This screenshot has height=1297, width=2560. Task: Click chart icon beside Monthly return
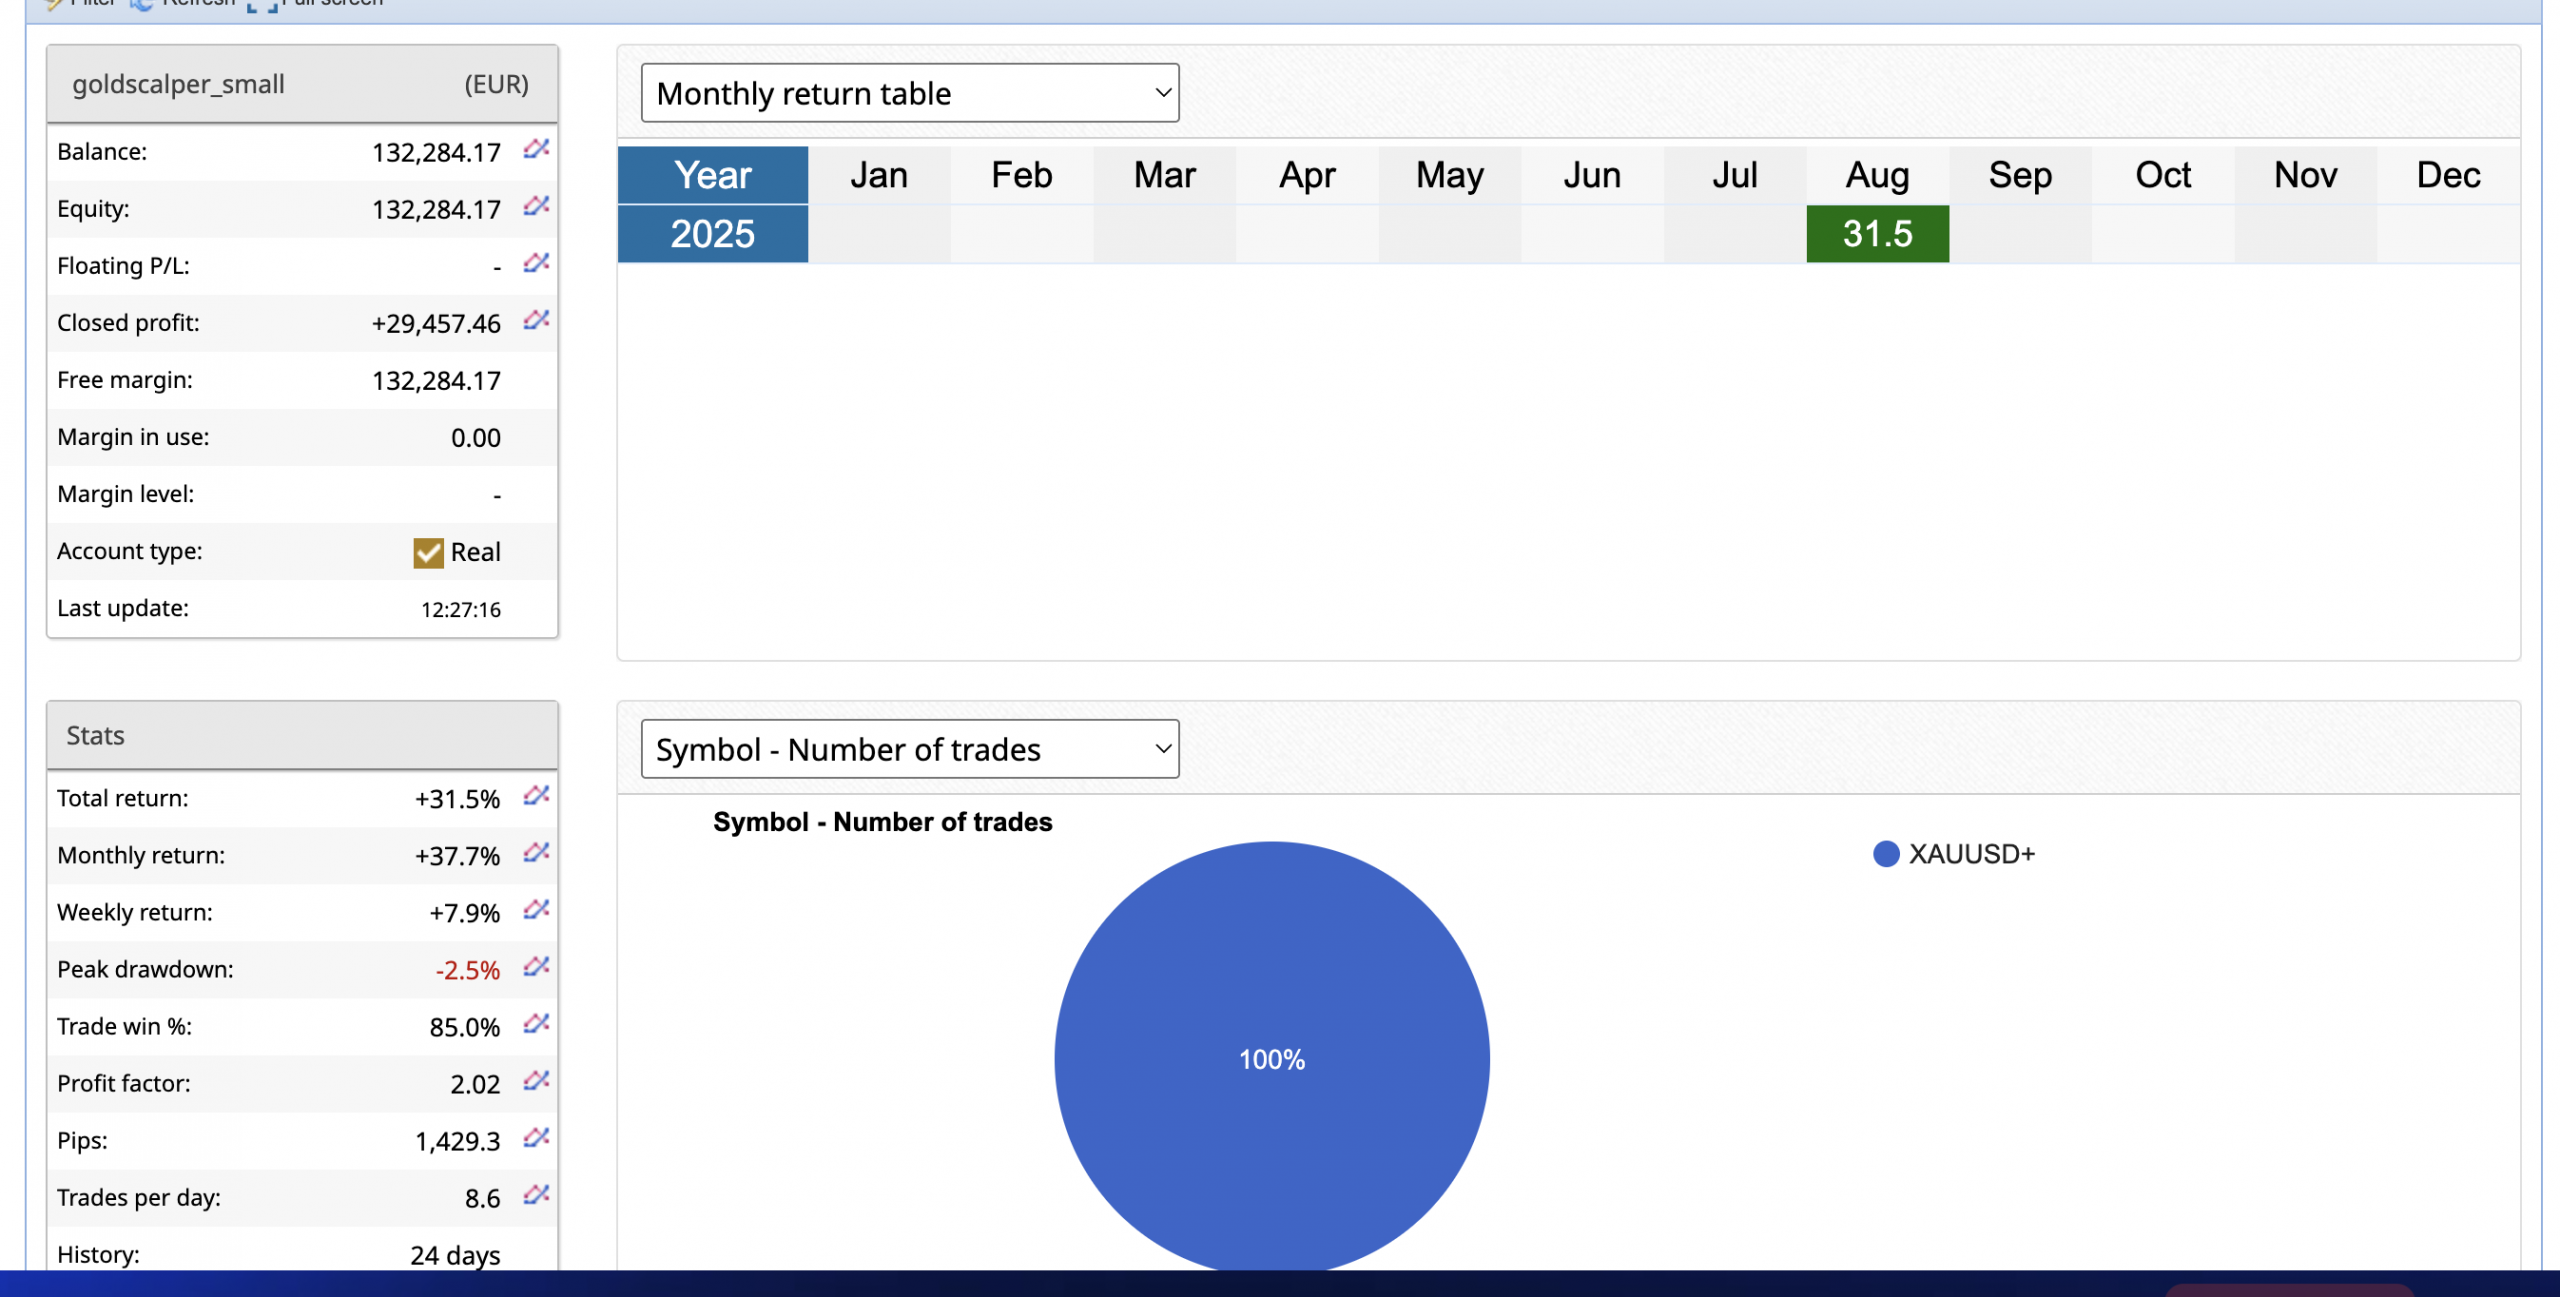pos(536,853)
